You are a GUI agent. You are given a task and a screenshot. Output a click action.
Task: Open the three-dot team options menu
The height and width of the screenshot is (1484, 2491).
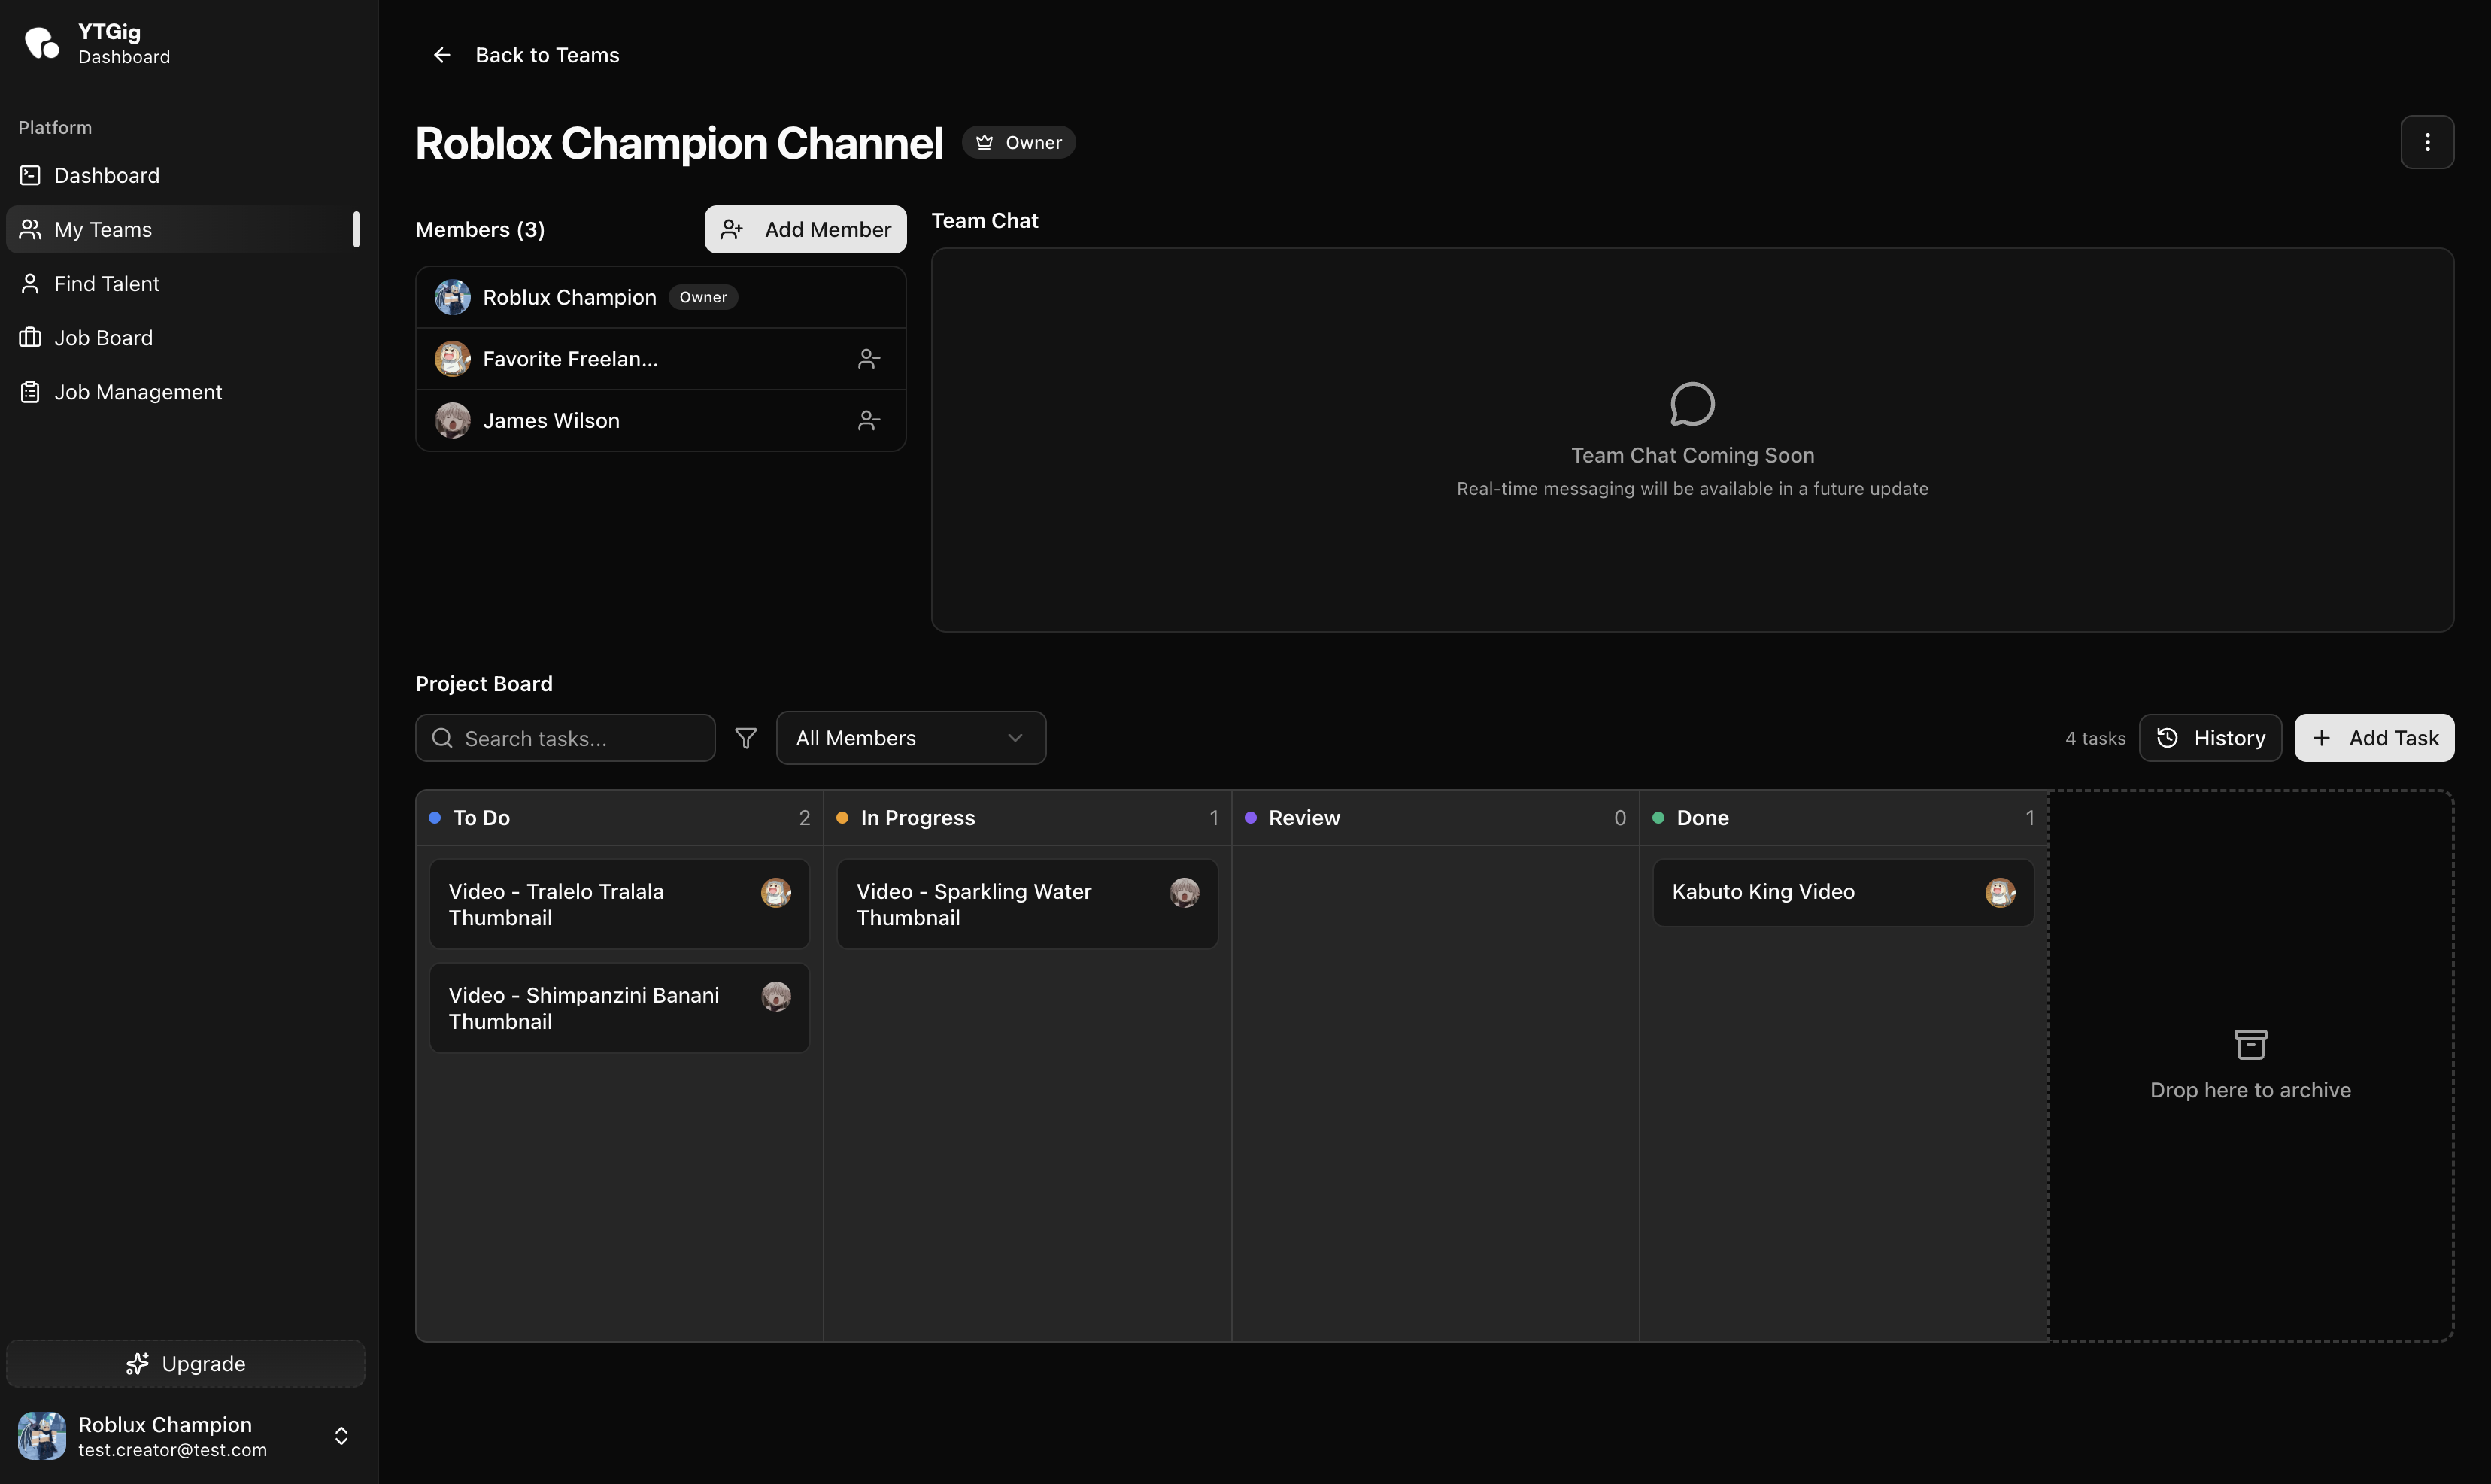coord(2427,142)
